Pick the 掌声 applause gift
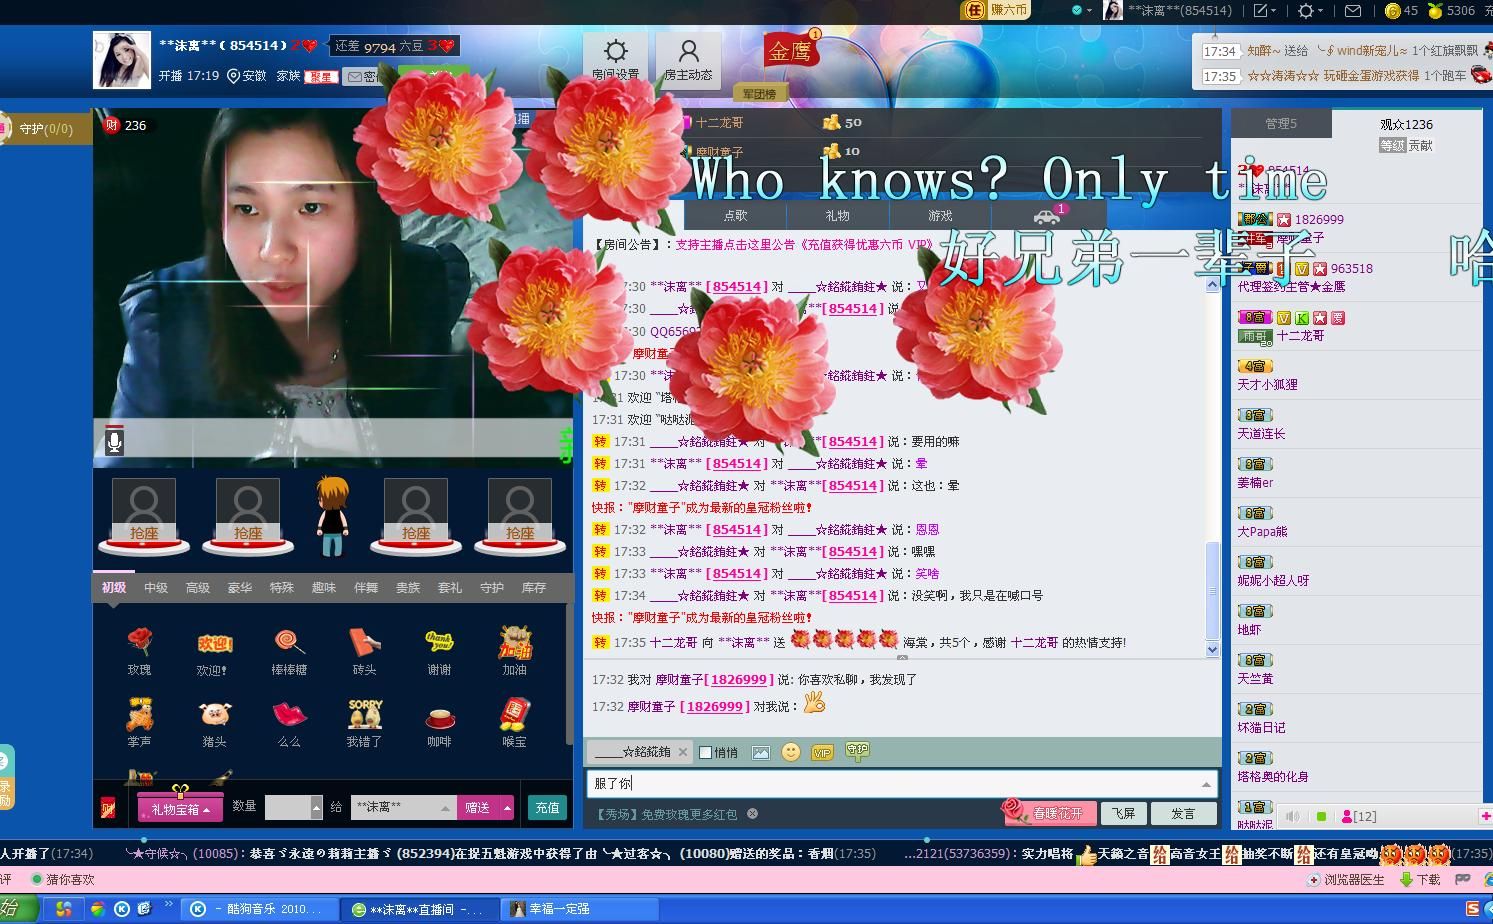 (140, 714)
